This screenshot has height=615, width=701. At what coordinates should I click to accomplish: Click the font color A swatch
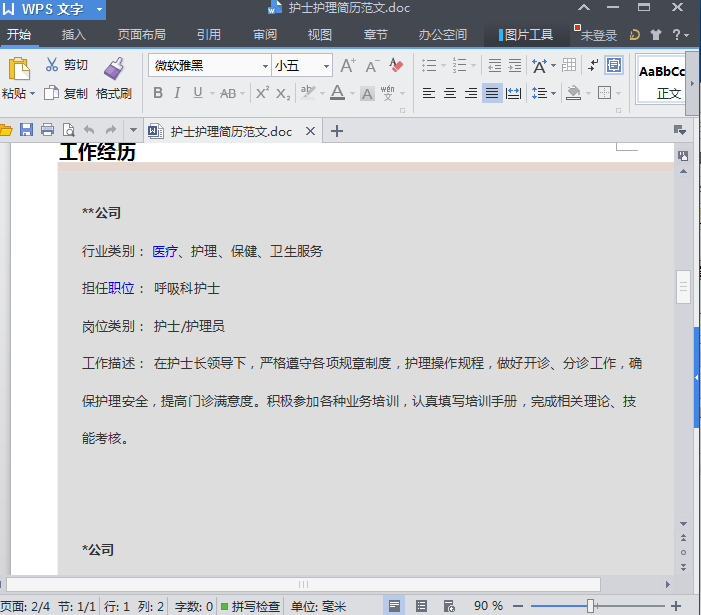click(x=338, y=93)
